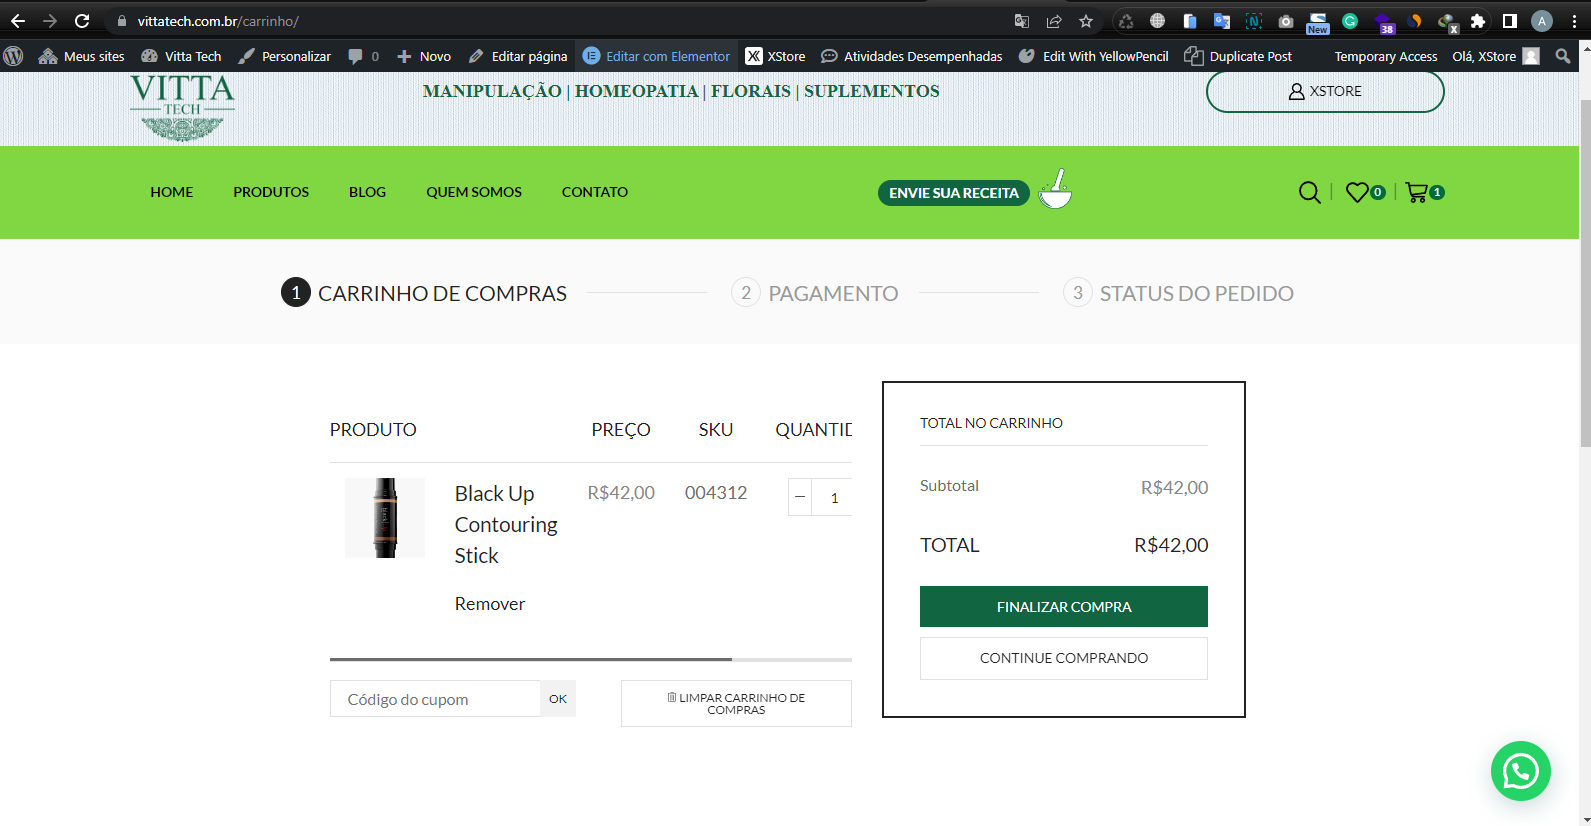Viewport: 1591px width, 826px height.
Task: Click the quantity field showing 1
Action: click(x=833, y=497)
